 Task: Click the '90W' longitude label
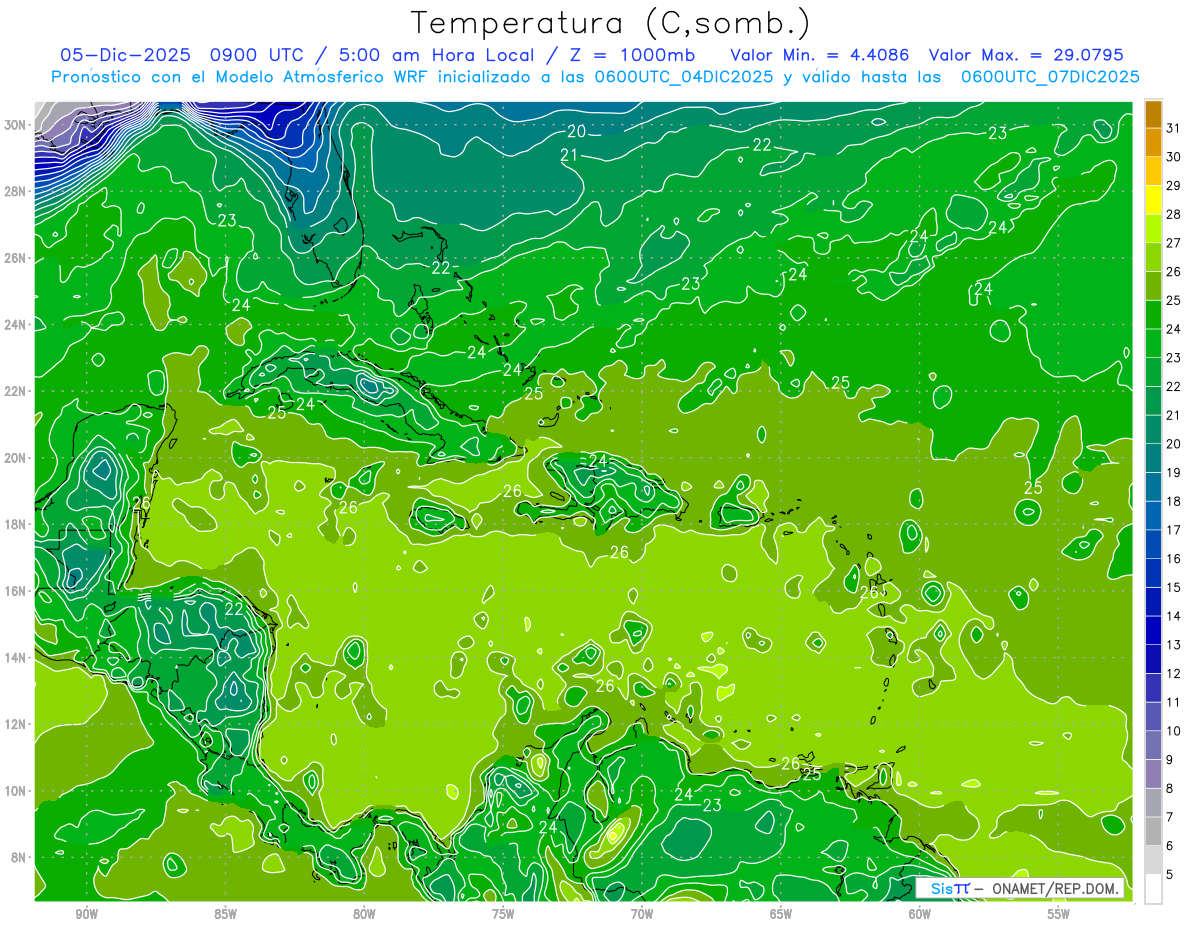tap(86, 914)
